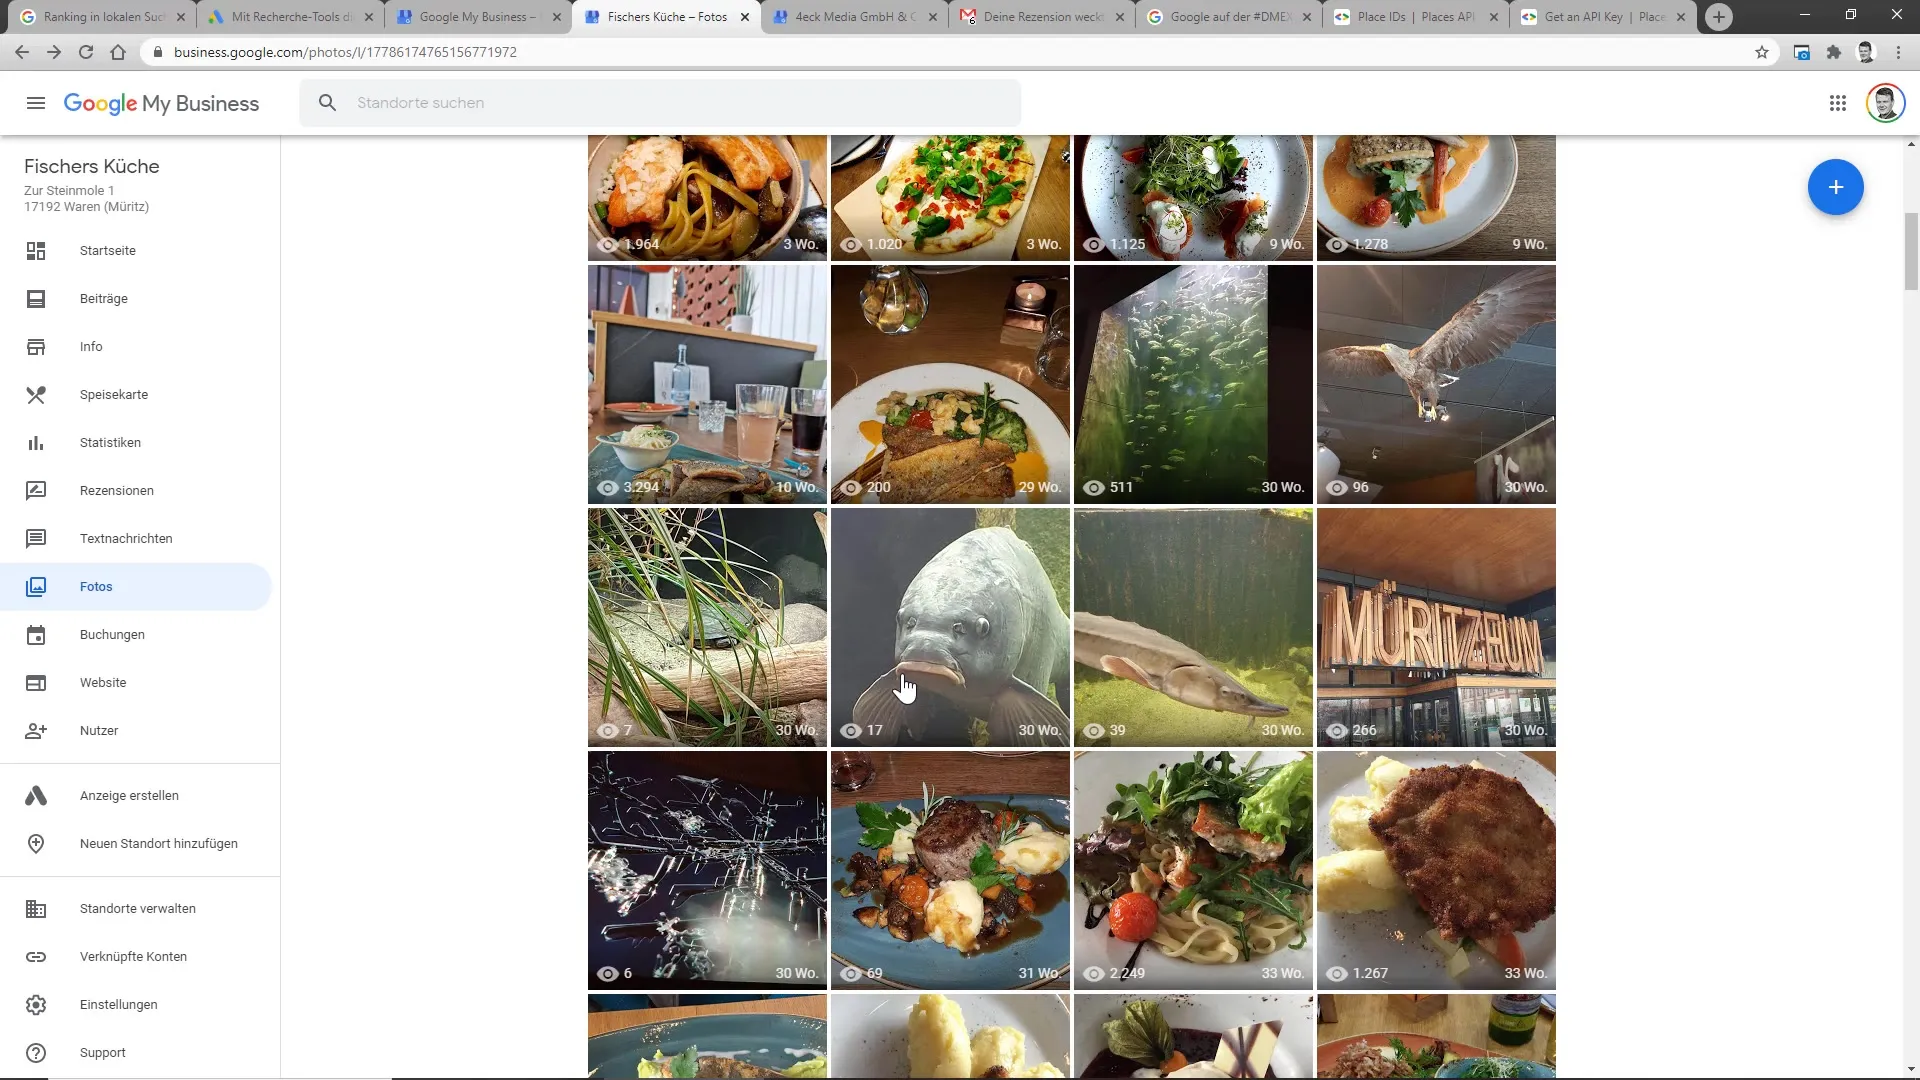This screenshot has height=1080, width=1920.
Task: Open the turtle in grass photo, 7 views
Action: click(707, 627)
